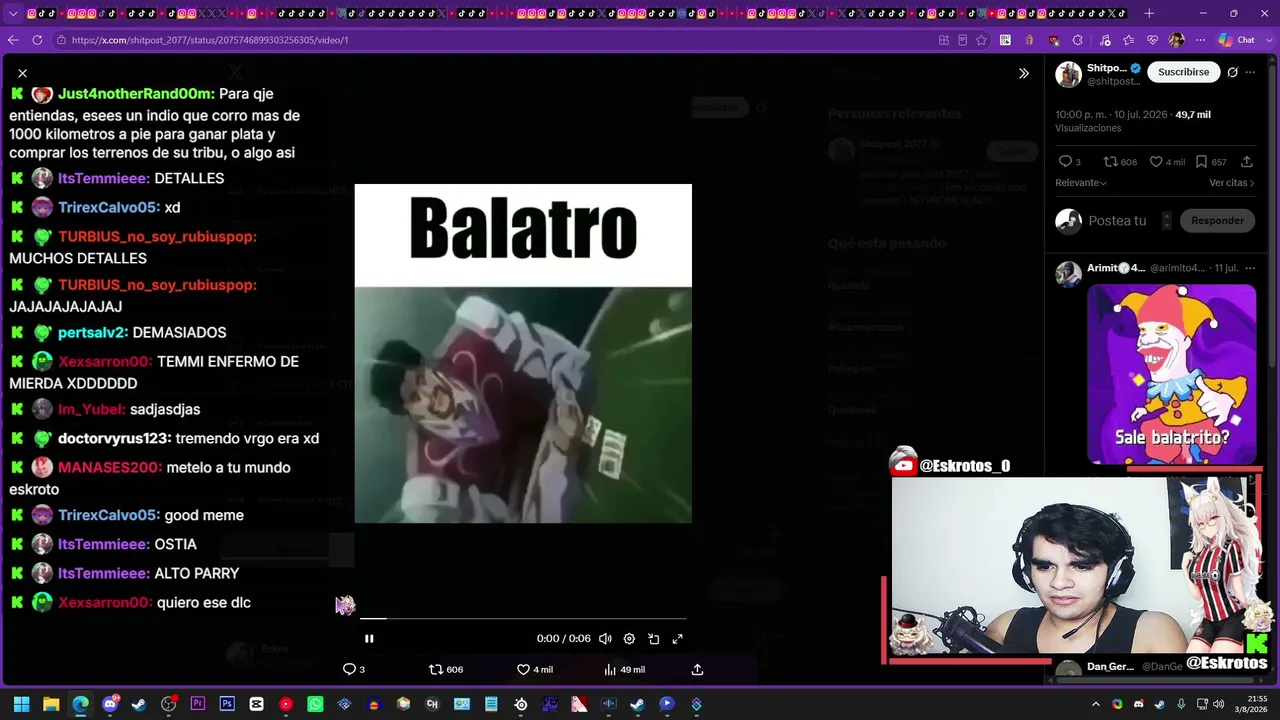
Task: Click the Suscribirse button
Action: tap(1183, 72)
